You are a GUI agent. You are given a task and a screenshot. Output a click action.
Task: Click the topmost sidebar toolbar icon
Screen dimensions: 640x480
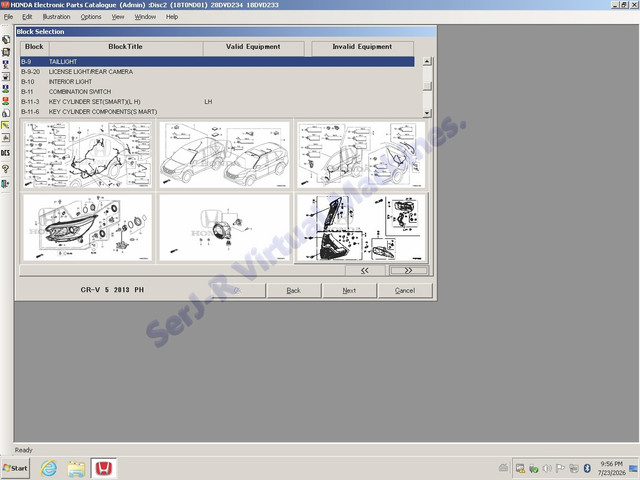(x=6, y=40)
